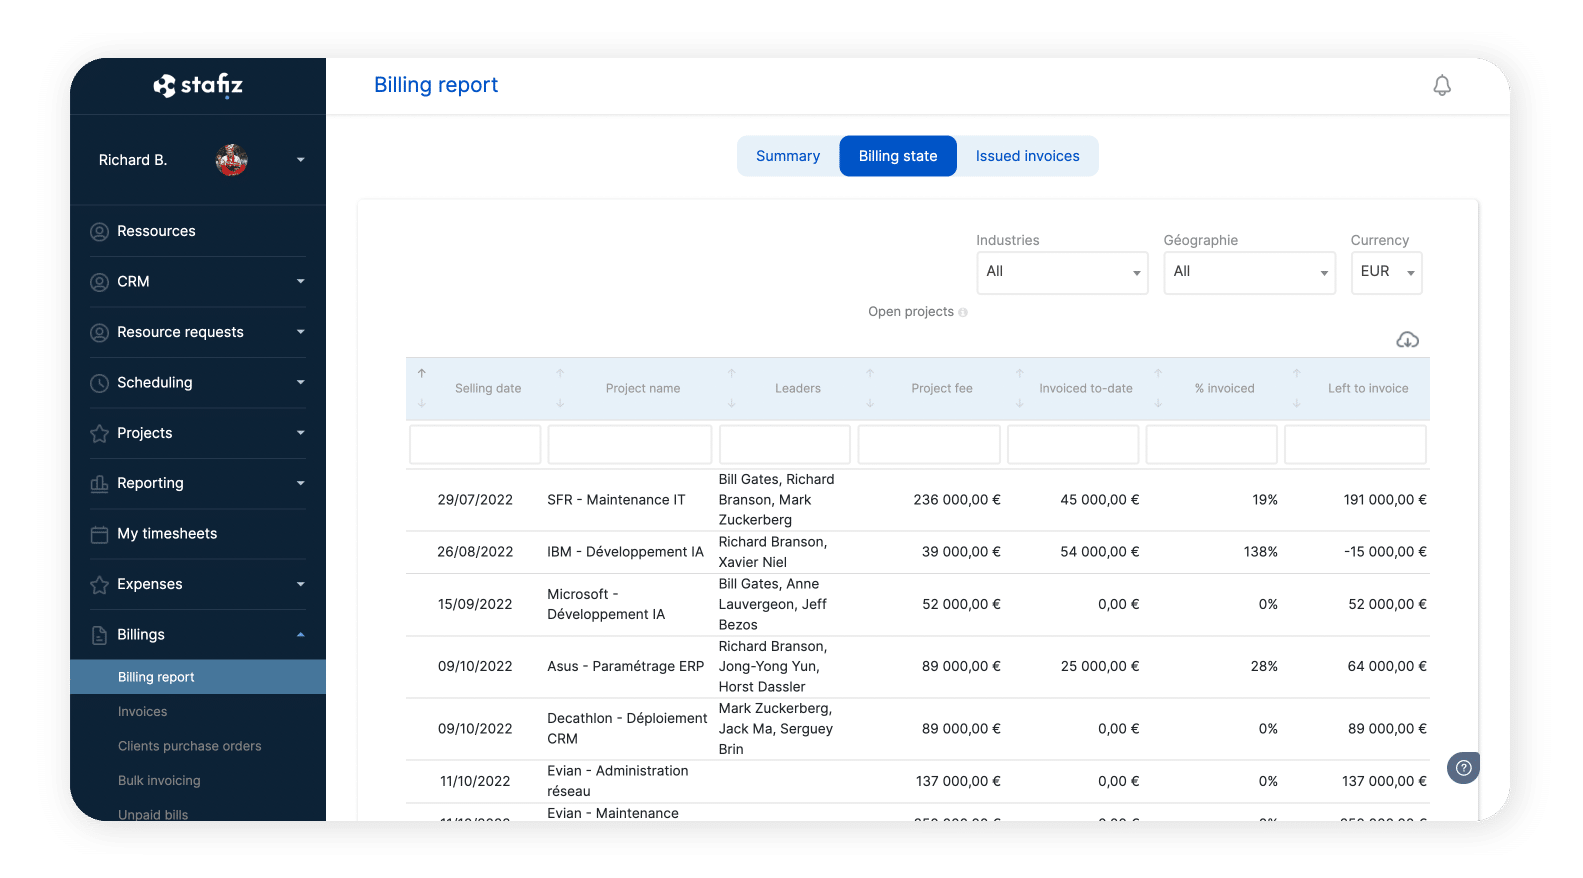The image size is (1583, 878).
Task: Click the Reporting chart icon
Action: click(x=99, y=484)
